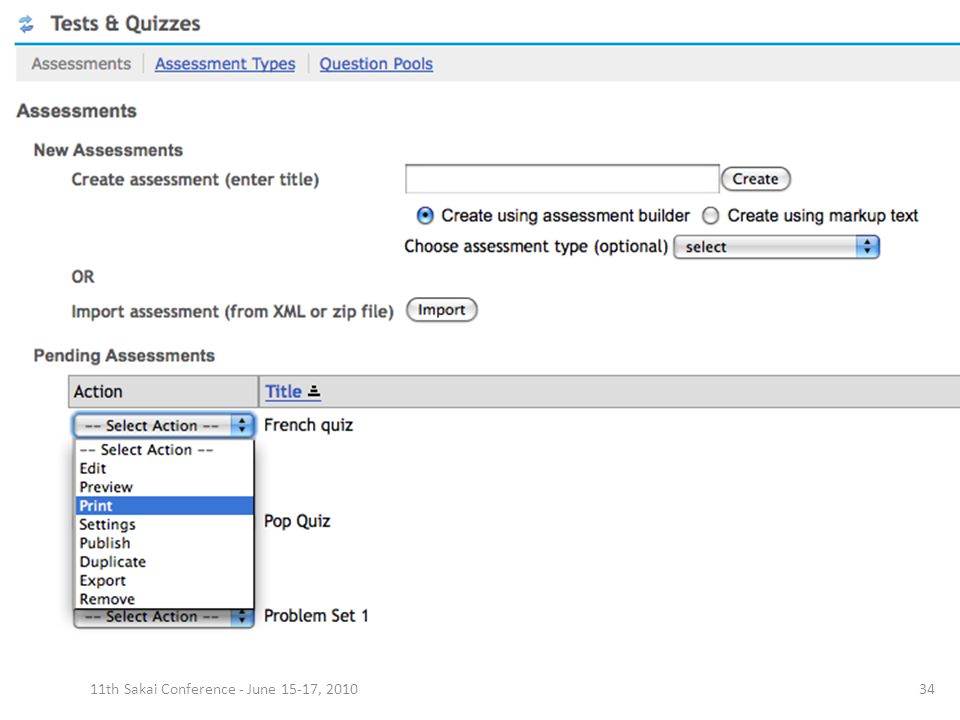Sort pending assessments by Title link
Image resolution: width=960 pixels, height=720 pixels.
coord(283,391)
